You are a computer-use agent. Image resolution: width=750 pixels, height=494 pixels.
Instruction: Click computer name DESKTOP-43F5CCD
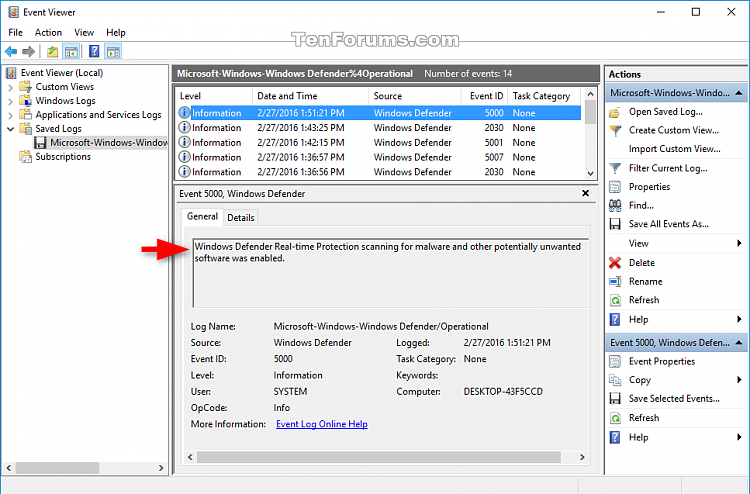[503, 392]
